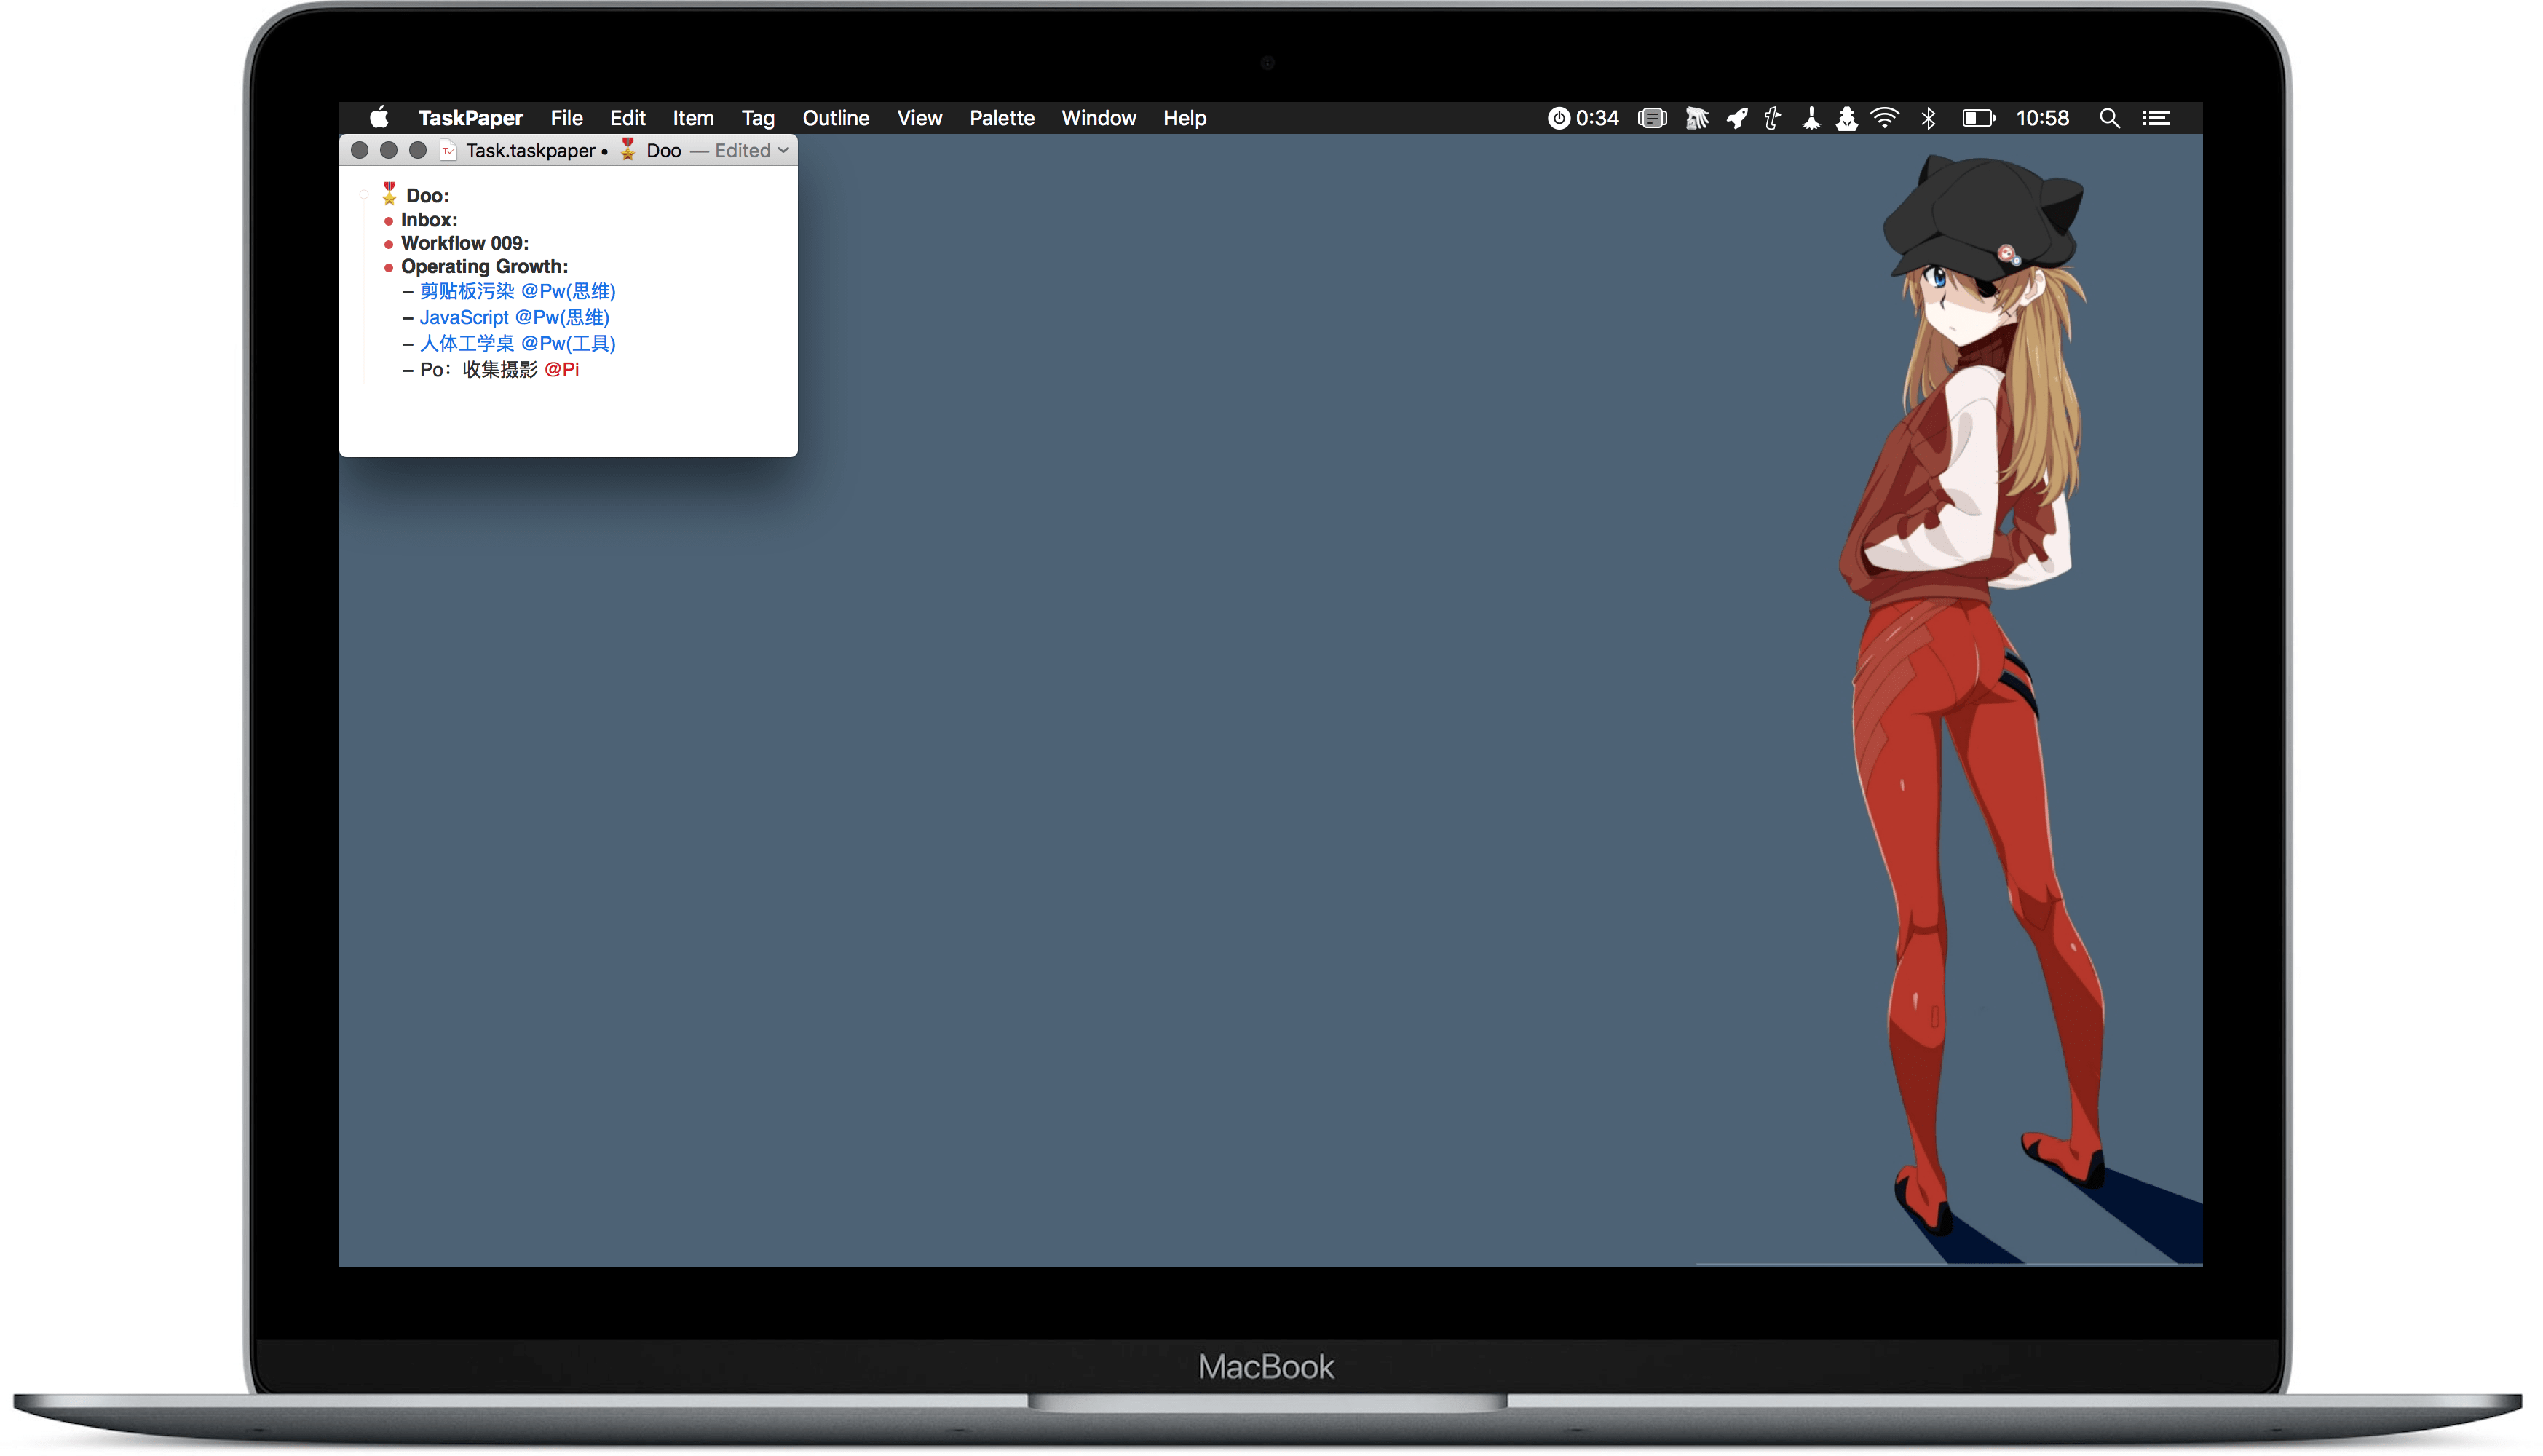Image resolution: width=2543 pixels, height=1456 pixels.
Task: Open the Wi-Fi status menu
Action: (1884, 118)
